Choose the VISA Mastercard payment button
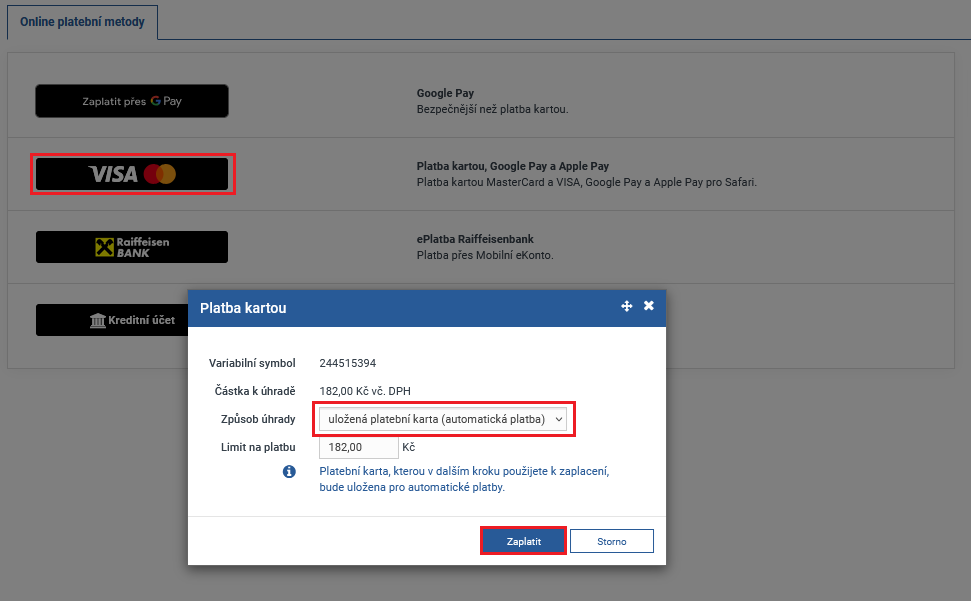The image size is (971, 601). coord(132,174)
